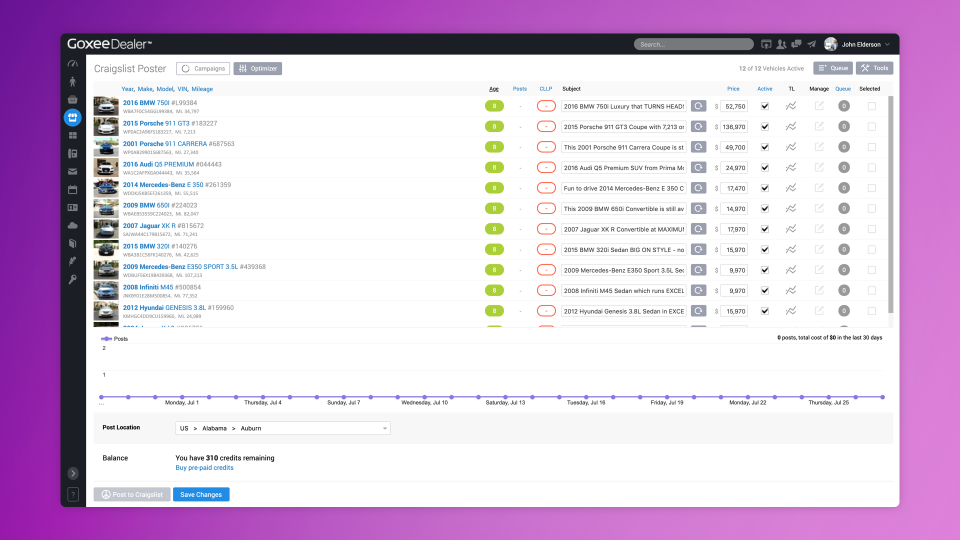Open the Queue button in toolbar
960x540 pixels.
click(833, 68)
